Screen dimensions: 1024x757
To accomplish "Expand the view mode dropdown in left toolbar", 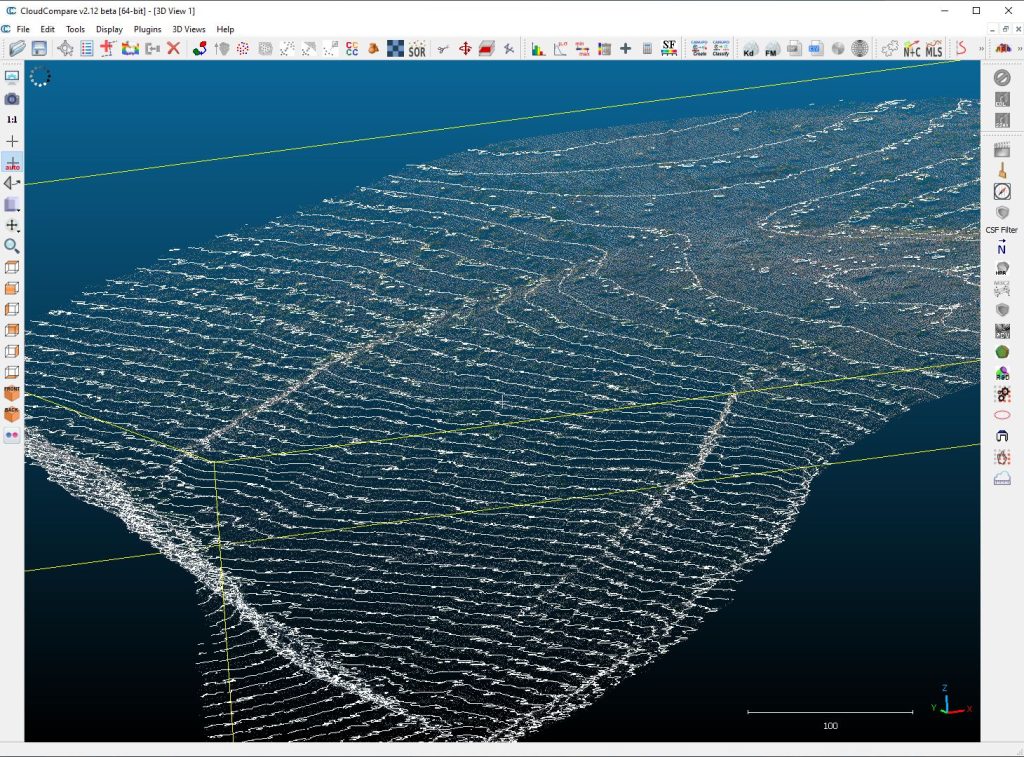I will click(12, 205).
